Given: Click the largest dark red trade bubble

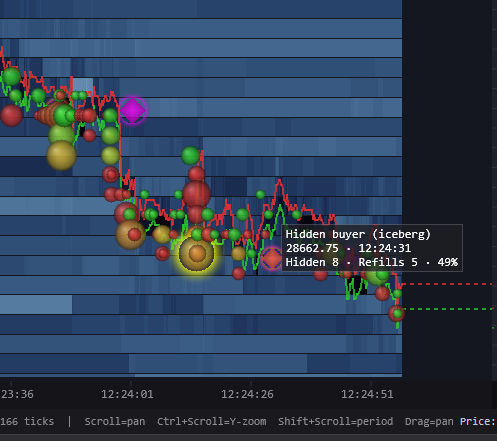Looking at the screenshot, I should [197, 194].
